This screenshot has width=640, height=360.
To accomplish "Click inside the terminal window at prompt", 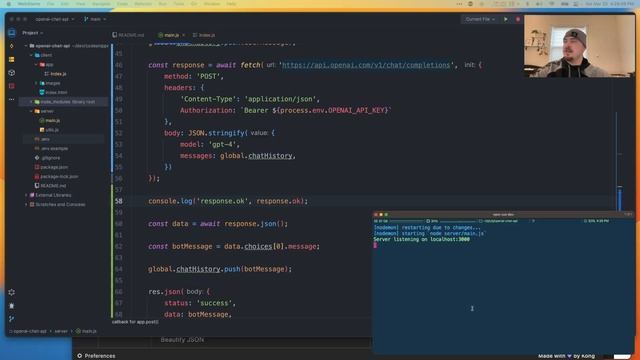I will point(375,245).
